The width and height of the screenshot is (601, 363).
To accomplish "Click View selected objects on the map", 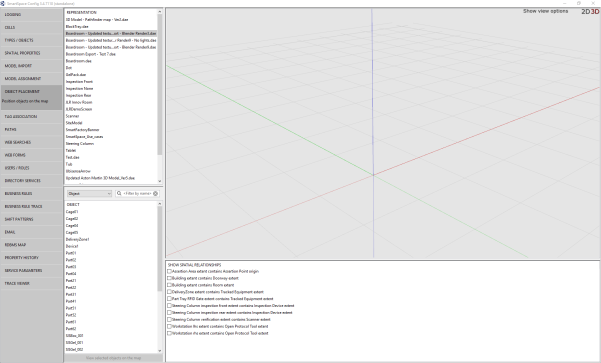I will pos(113,358).
